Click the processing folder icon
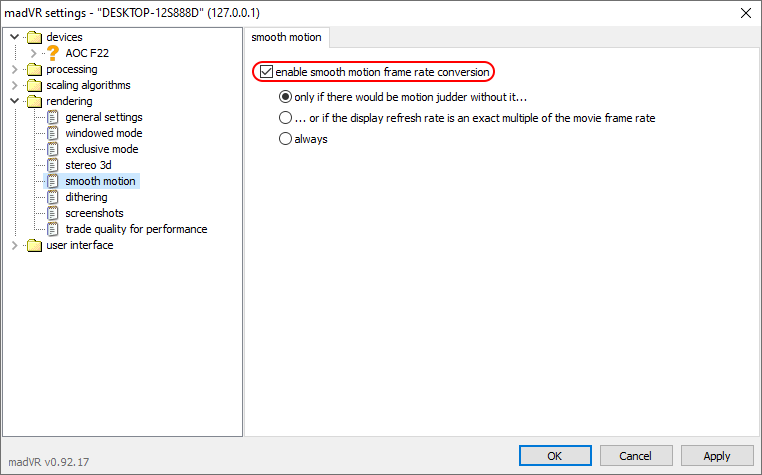The width and height of the screenshot is (762, 475). click(x=35, y=69)
